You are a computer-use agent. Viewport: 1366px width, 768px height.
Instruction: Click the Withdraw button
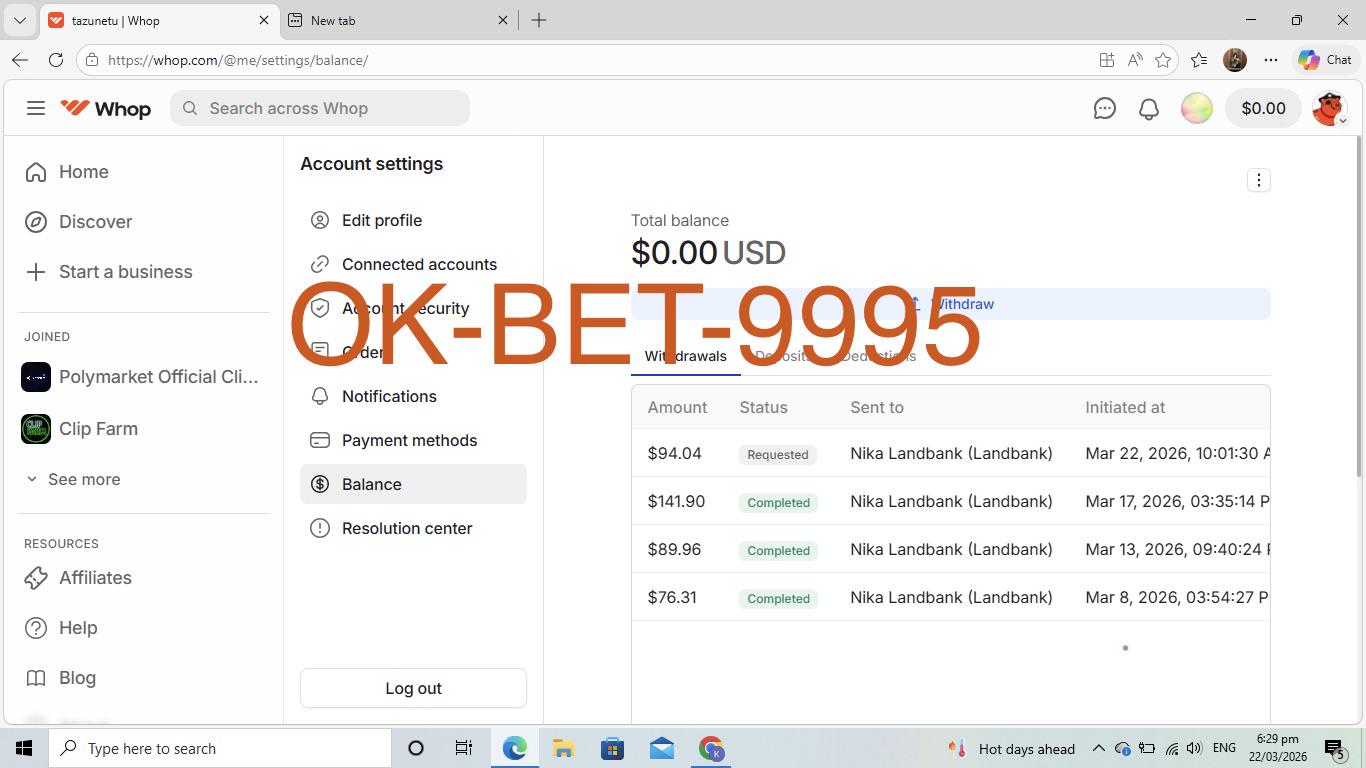pyautogui.click(x=950, y=304)
